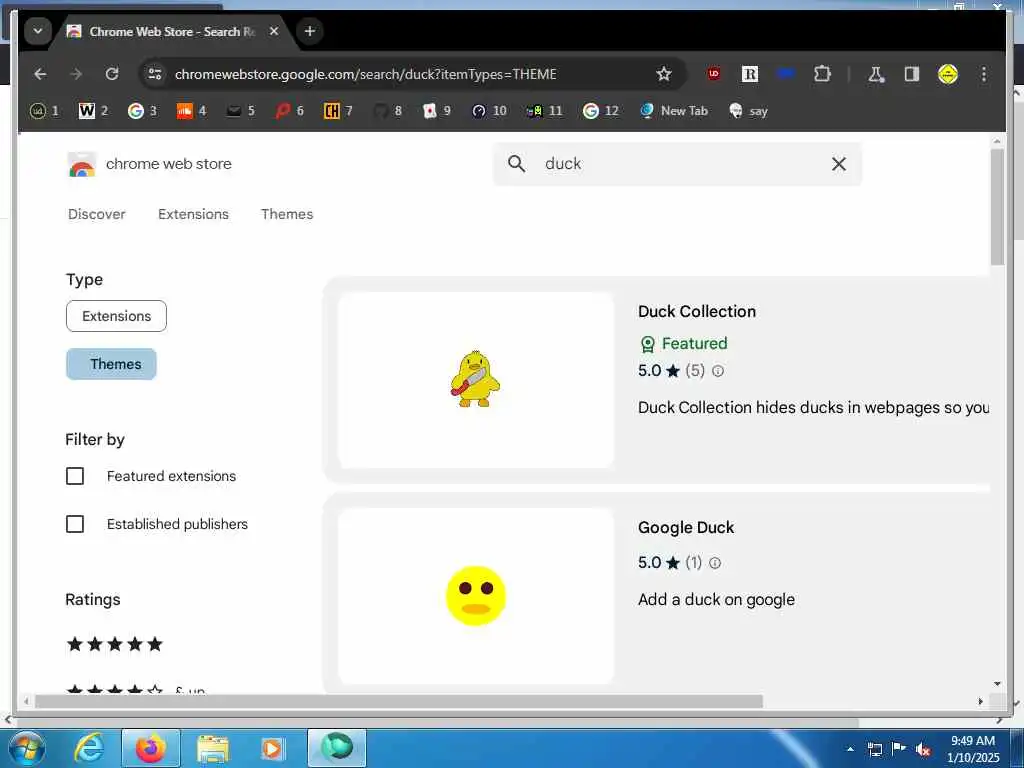Open the SoundCloud bookmark labeled 4
This screenshot has height=768, width=1024.
tap(191, 110)
